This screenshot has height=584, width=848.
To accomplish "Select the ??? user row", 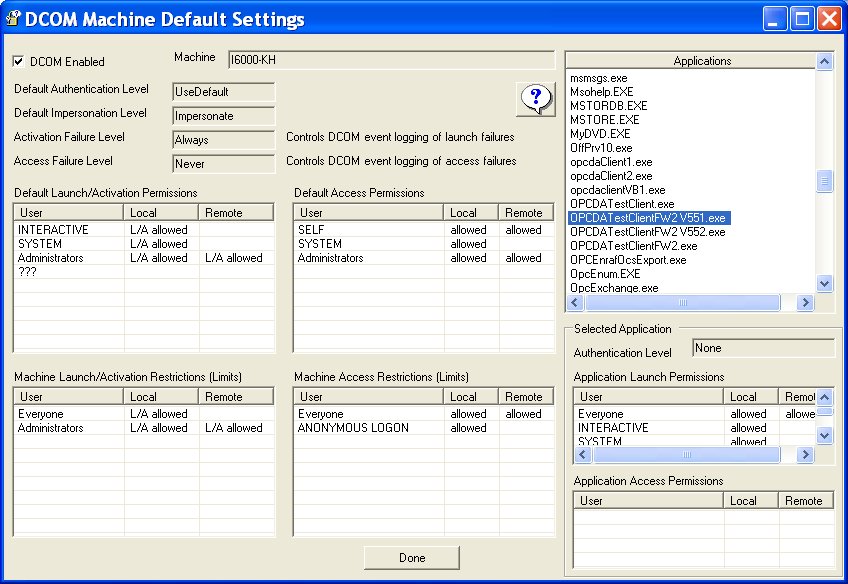I will (x=144, y=272).
